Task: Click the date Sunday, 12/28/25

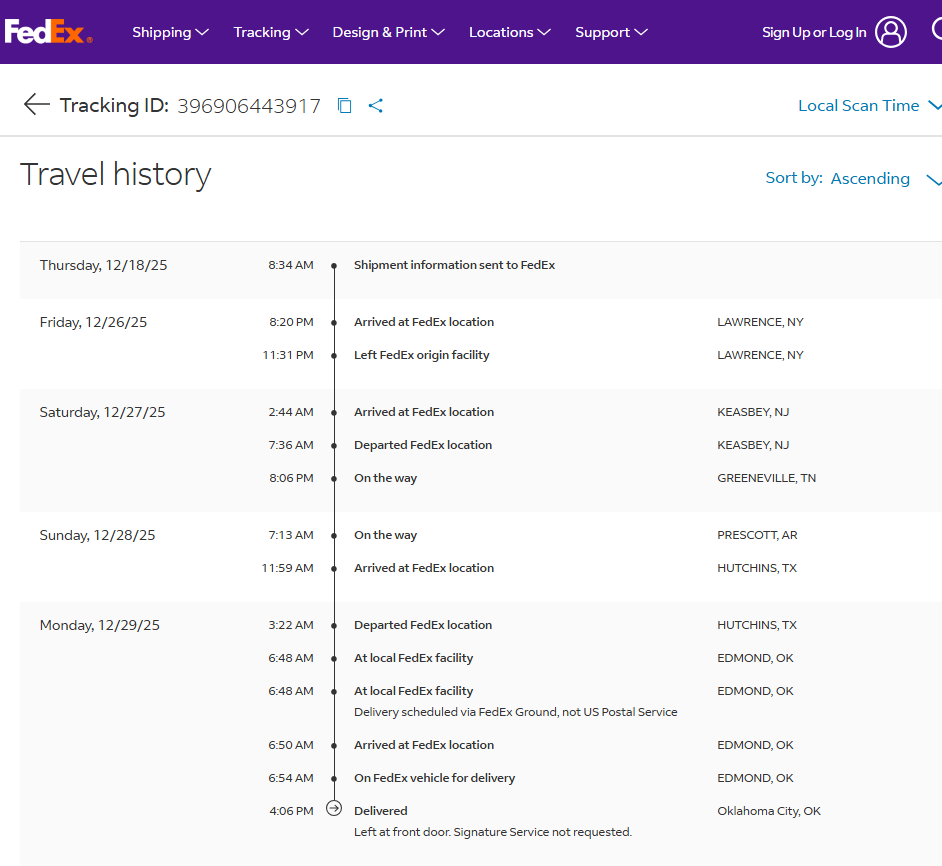Action: (97, 535)
